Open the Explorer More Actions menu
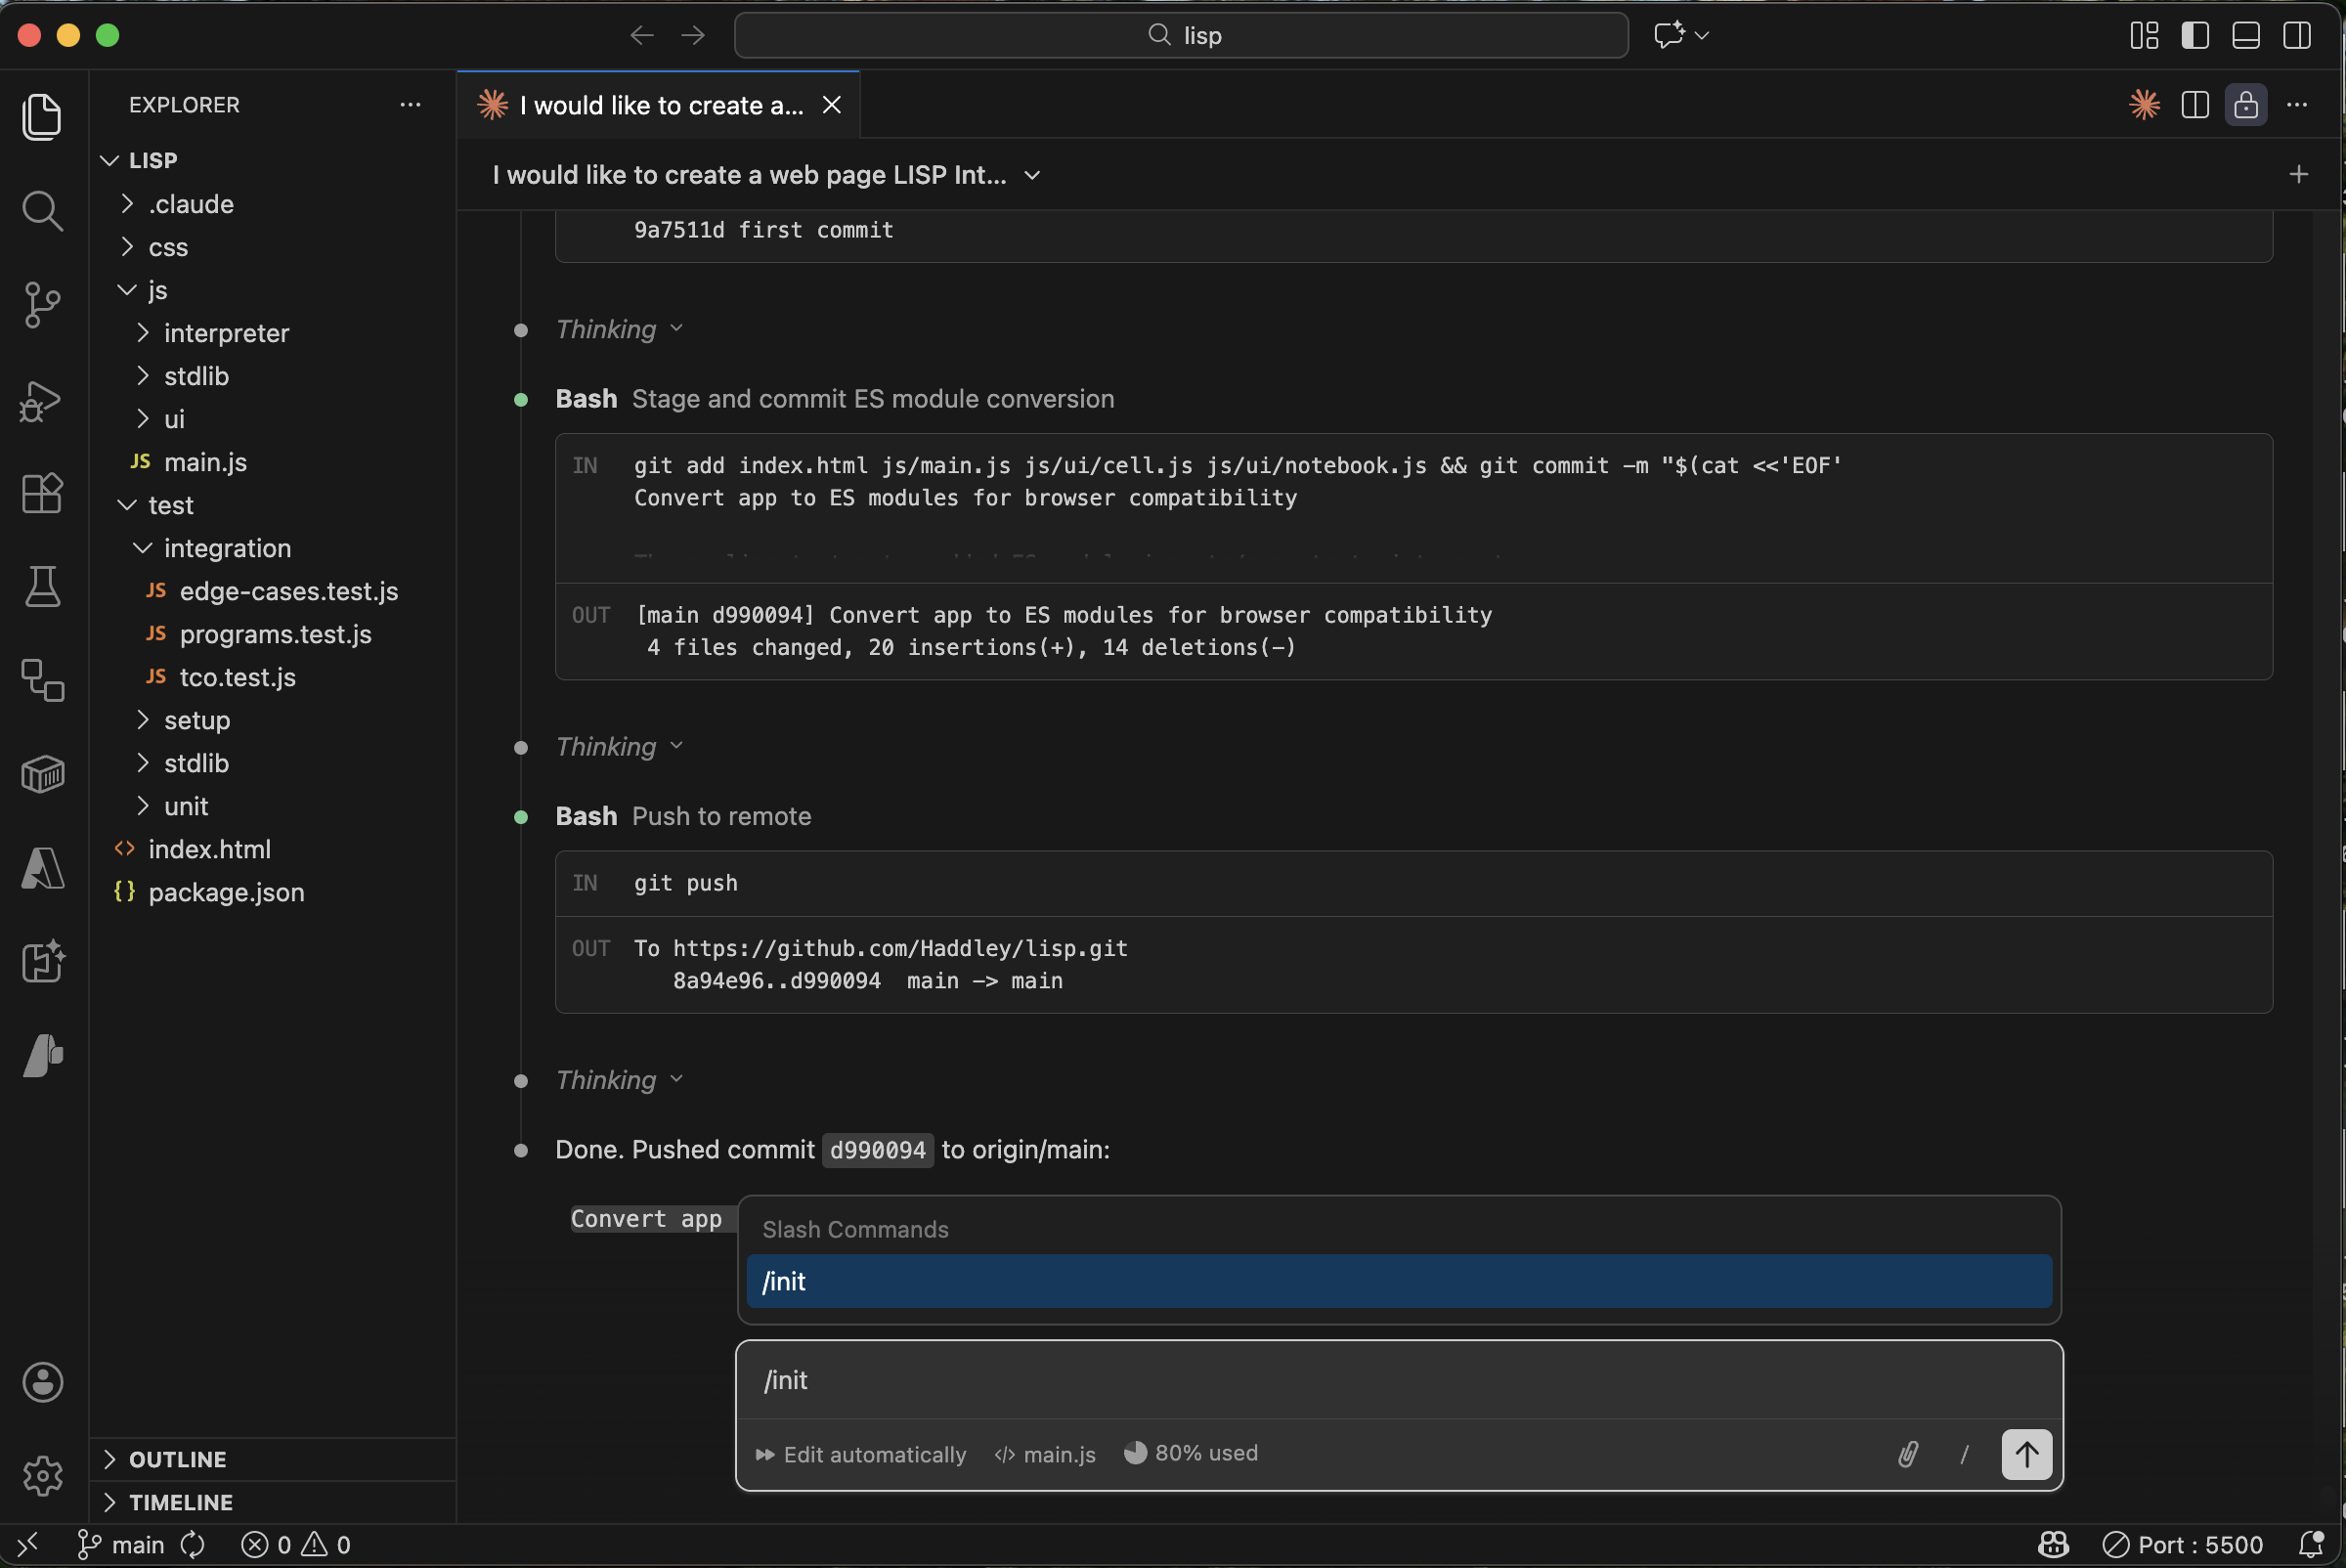Image resolution: width=2346 pixels, height=1568 pixels. (410, 104)
